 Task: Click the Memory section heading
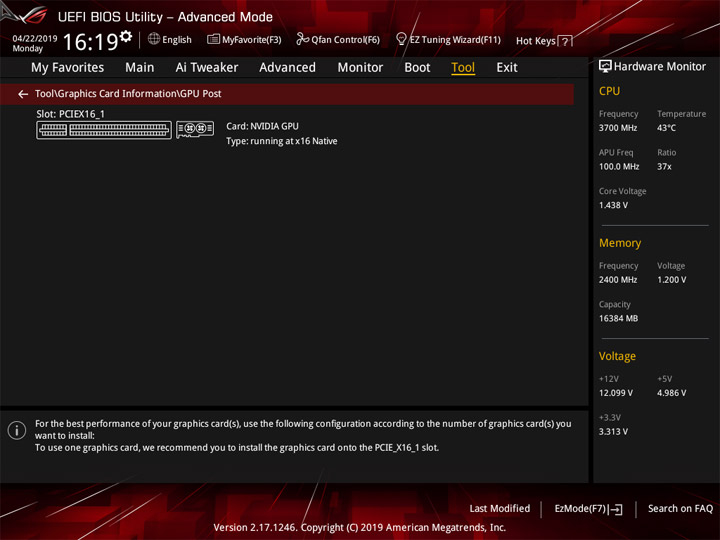[x=620, y=243]
